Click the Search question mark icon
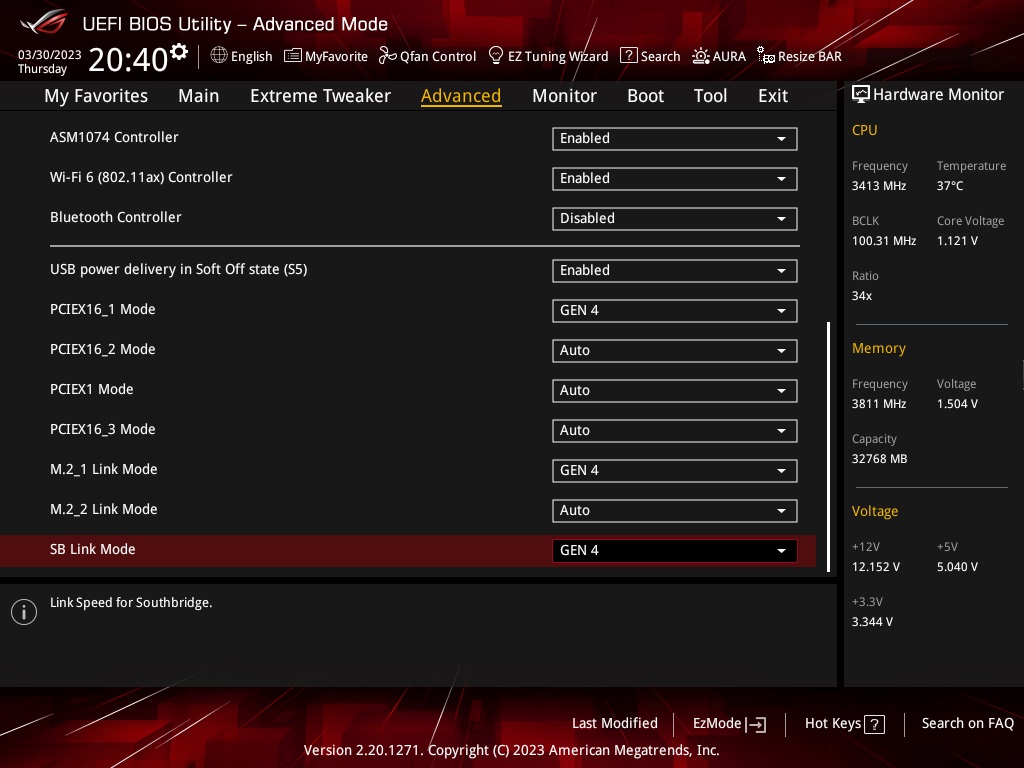Image resolution: width=1024 pixels, height=768 pixels. [628, 56]
